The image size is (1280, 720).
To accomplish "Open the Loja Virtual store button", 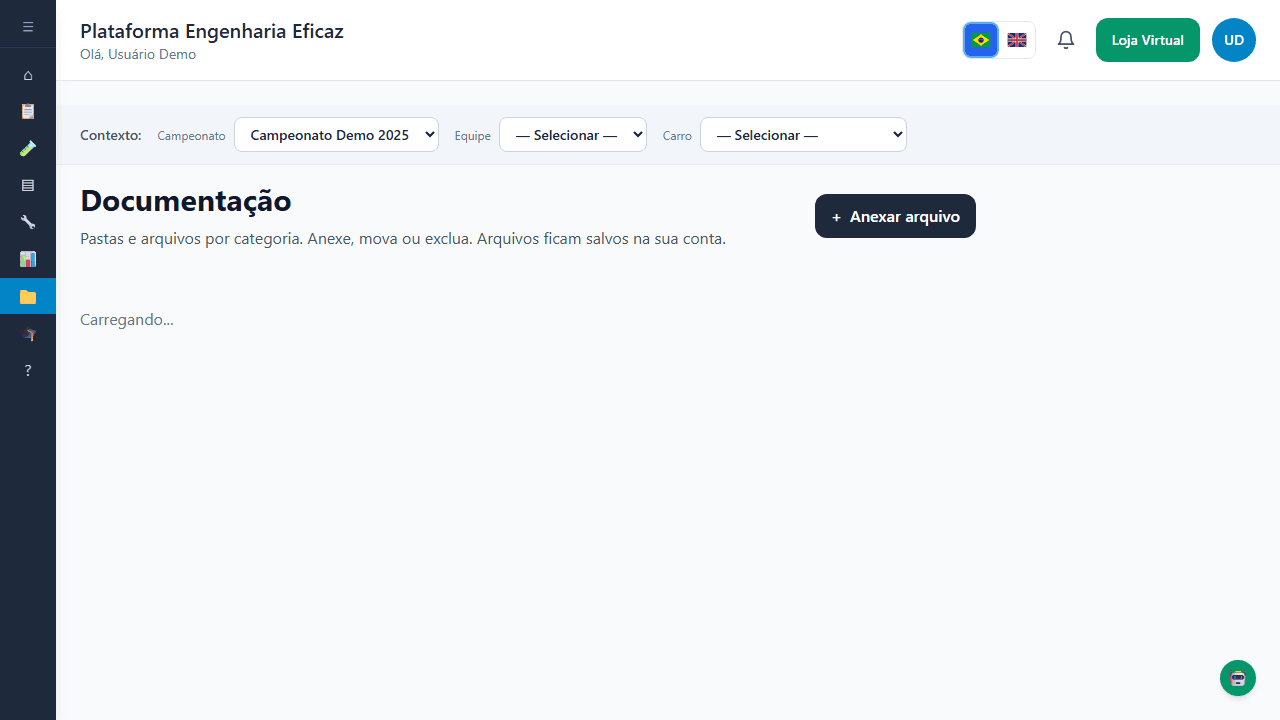I will 1147,40.
